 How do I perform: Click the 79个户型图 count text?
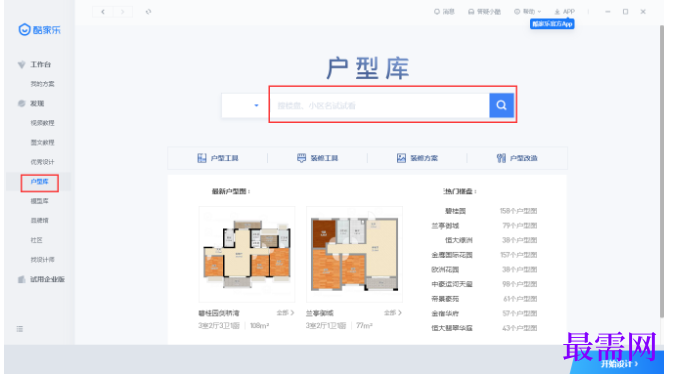520,226
